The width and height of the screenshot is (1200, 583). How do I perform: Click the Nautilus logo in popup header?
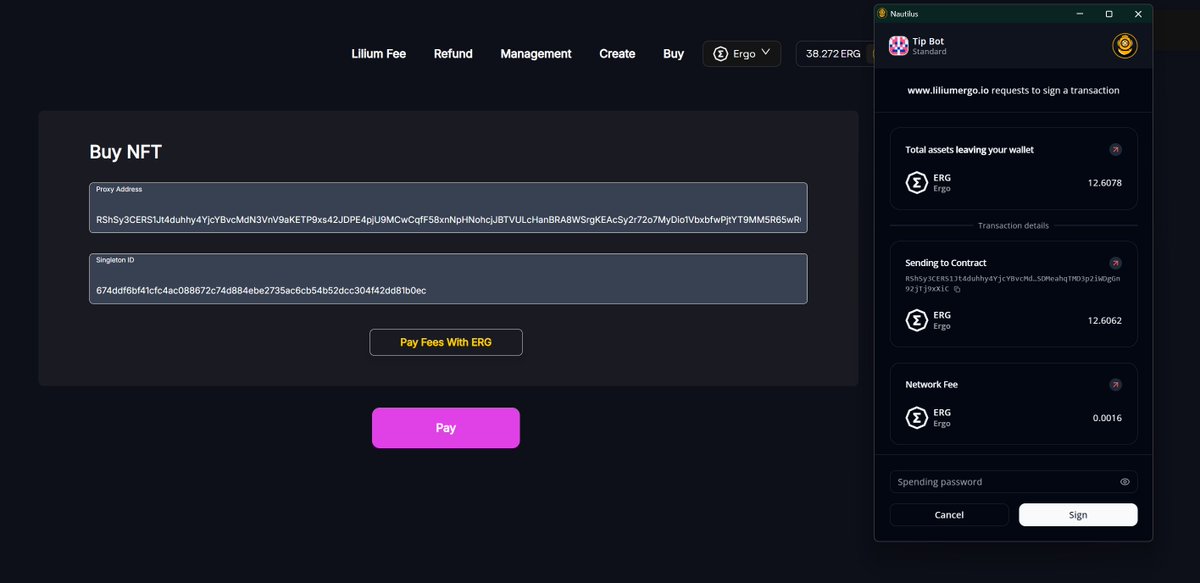pos(1124,45)
